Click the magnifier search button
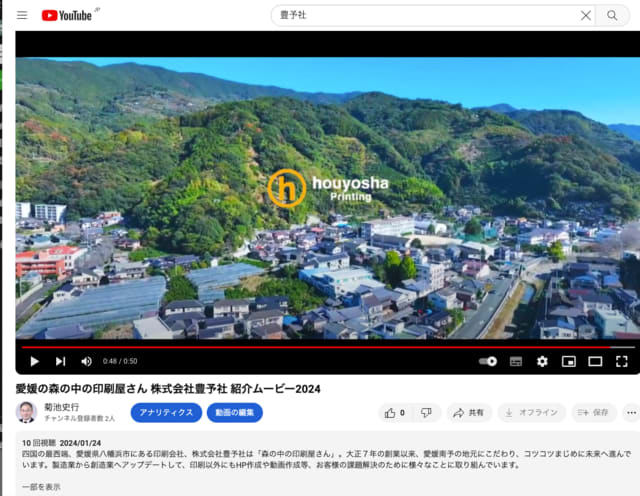Image resolution: width=640 pixels, height=496 pixels. pyautogui.click(x=612, y=16)
